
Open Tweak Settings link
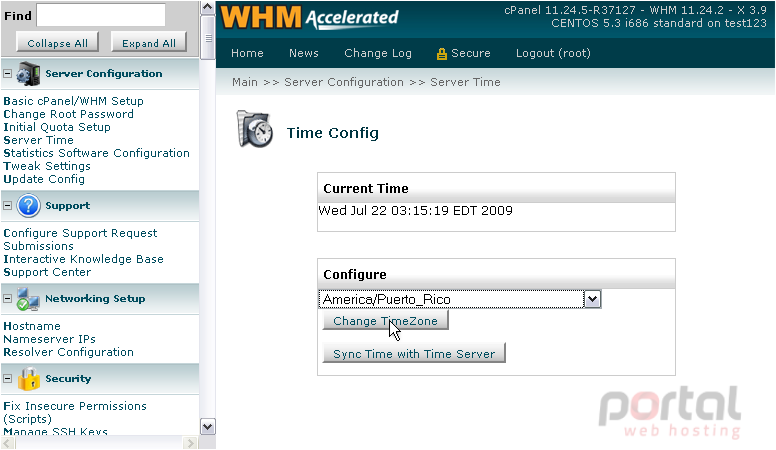click(x=47, y=166)
